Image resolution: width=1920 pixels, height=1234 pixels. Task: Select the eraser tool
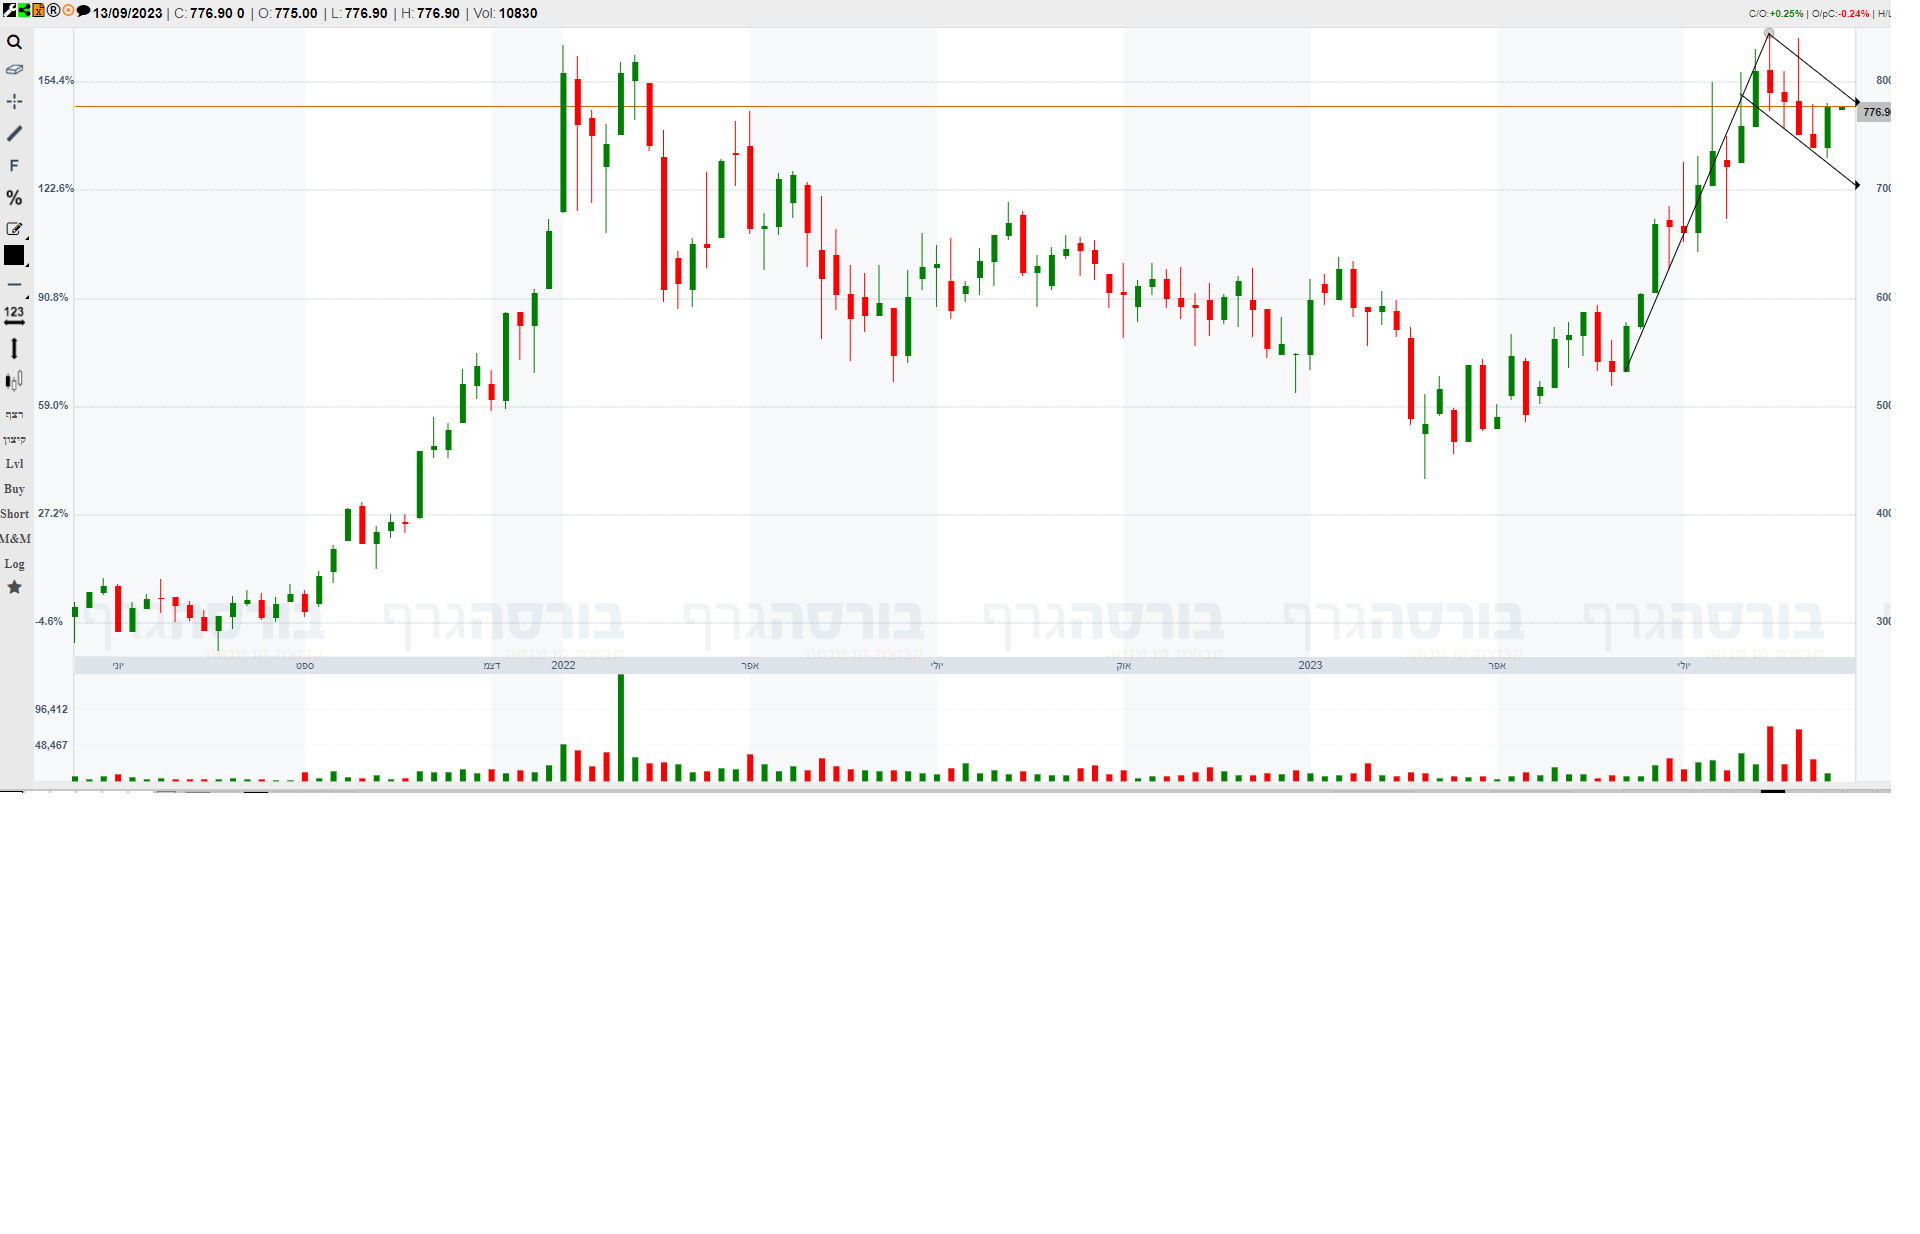tap(14, 70)
